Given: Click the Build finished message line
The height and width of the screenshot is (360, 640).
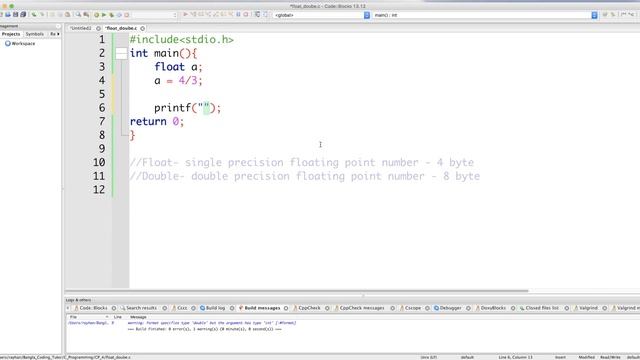Looking at the screenshot, I should (204, 329).
